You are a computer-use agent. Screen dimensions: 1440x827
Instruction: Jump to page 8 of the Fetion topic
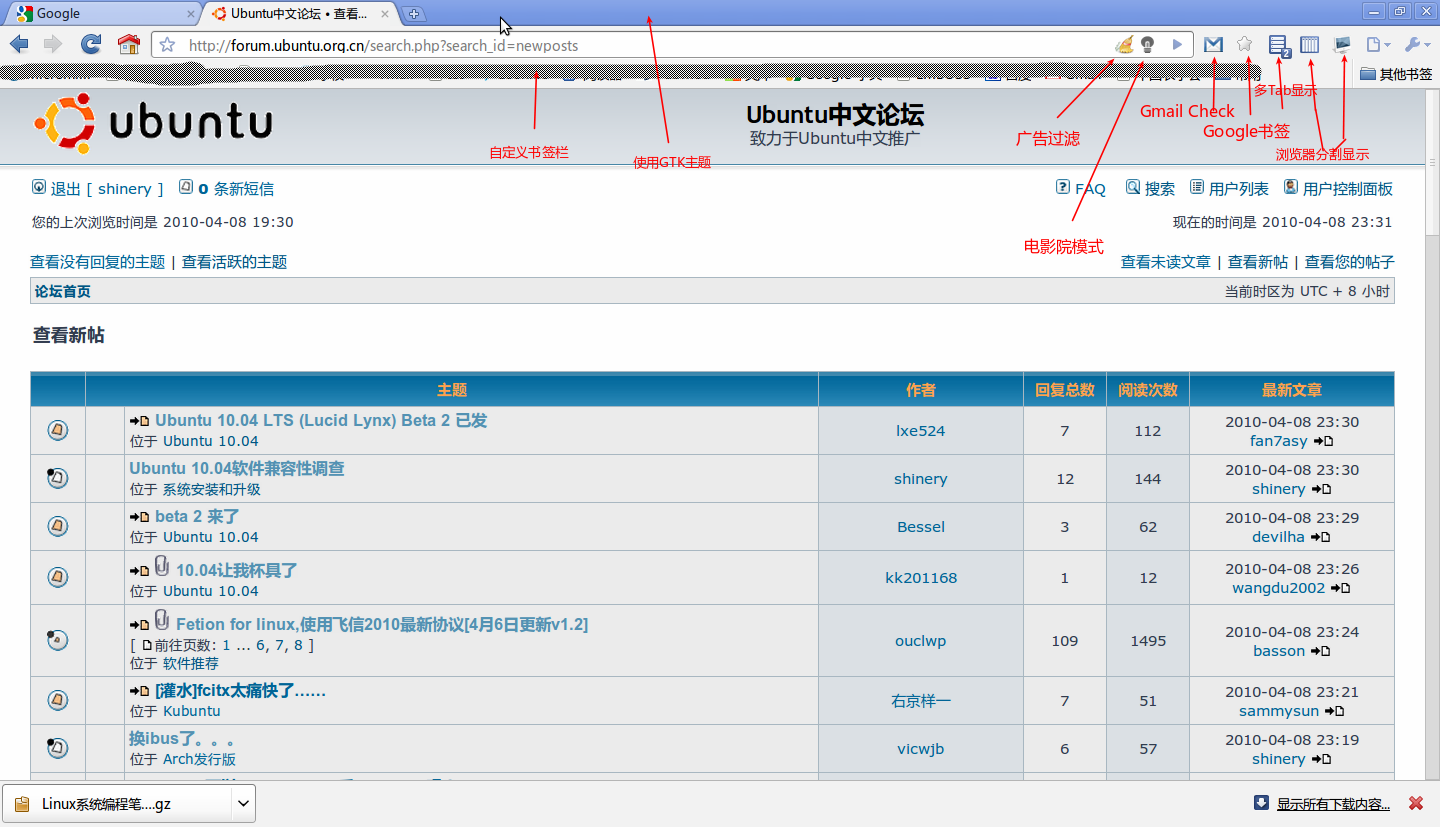[298, 645]
